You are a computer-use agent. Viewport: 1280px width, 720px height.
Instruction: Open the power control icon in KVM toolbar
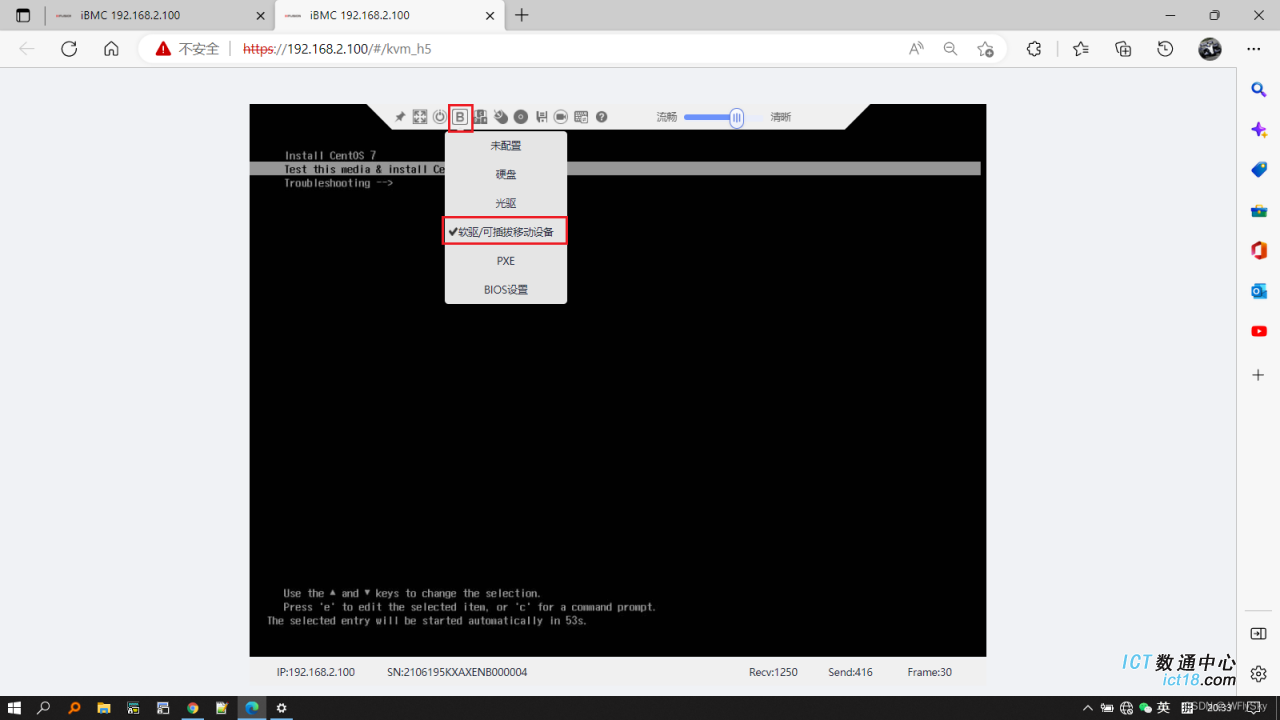(x=439, y=117)
